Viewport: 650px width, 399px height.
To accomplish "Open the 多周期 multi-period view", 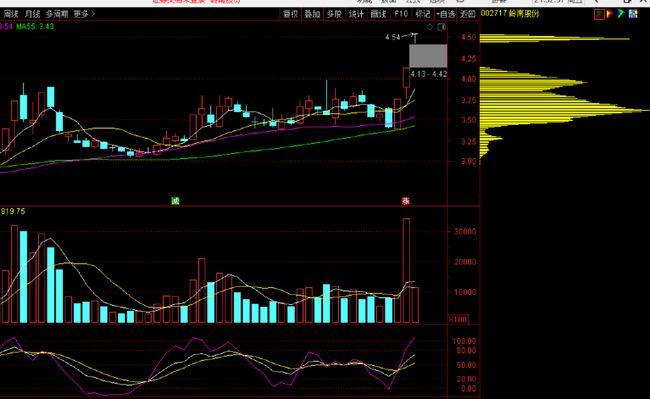I will (x=57, y=14).
